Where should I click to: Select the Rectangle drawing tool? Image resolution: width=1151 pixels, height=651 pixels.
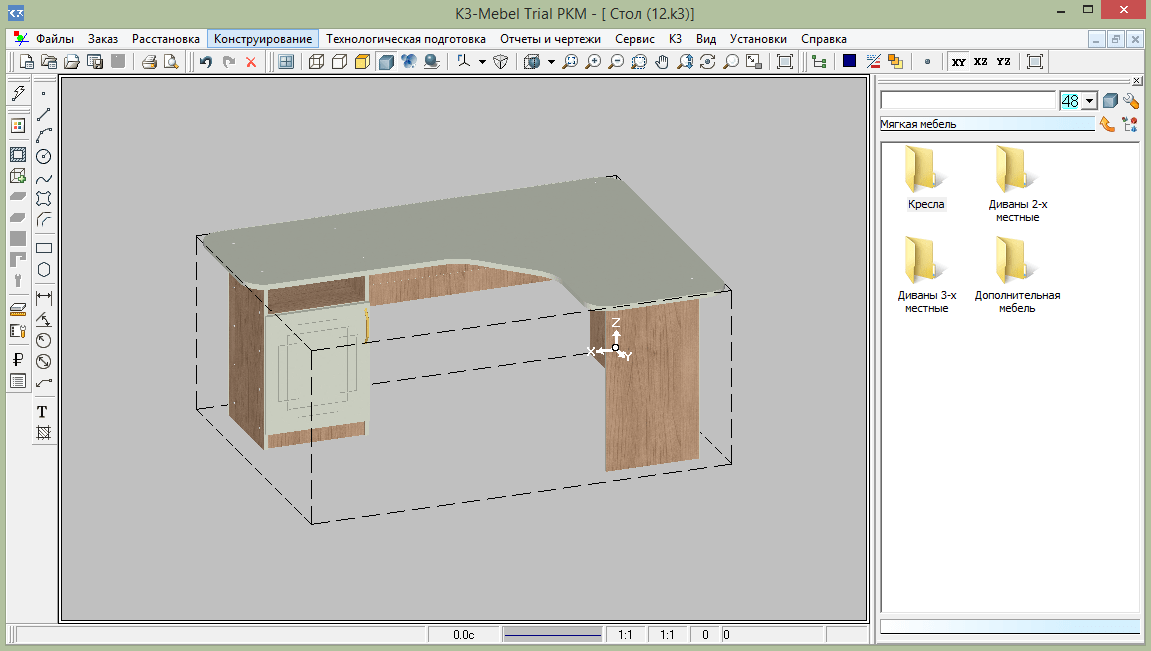click(x=44, y=248)
